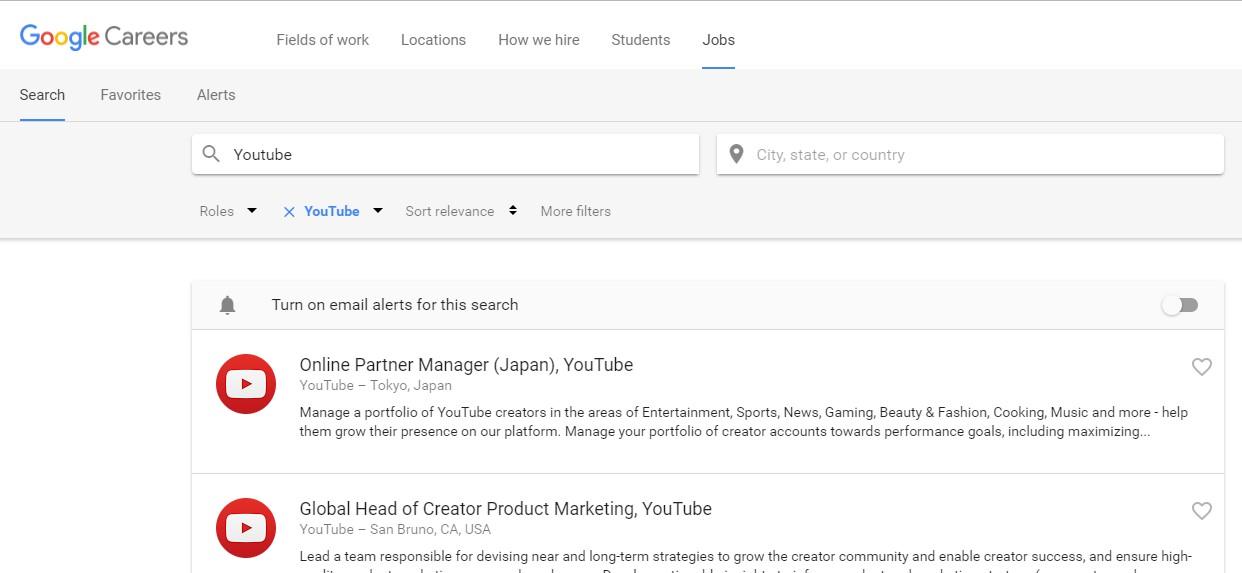
Task: Favorite the Online Partner Manager job
Action: (x=1201, y=367)
